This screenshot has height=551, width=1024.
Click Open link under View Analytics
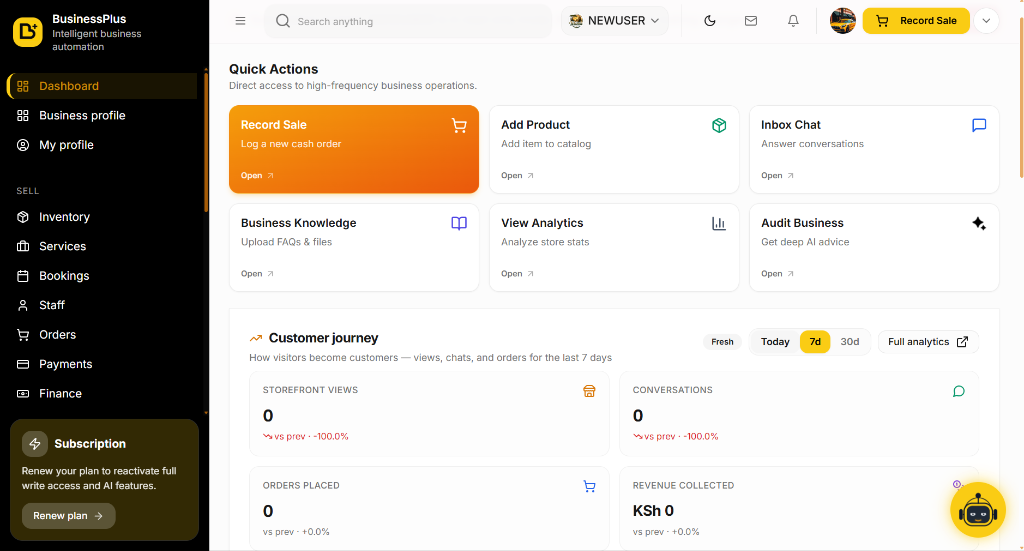tap(517, 274)
